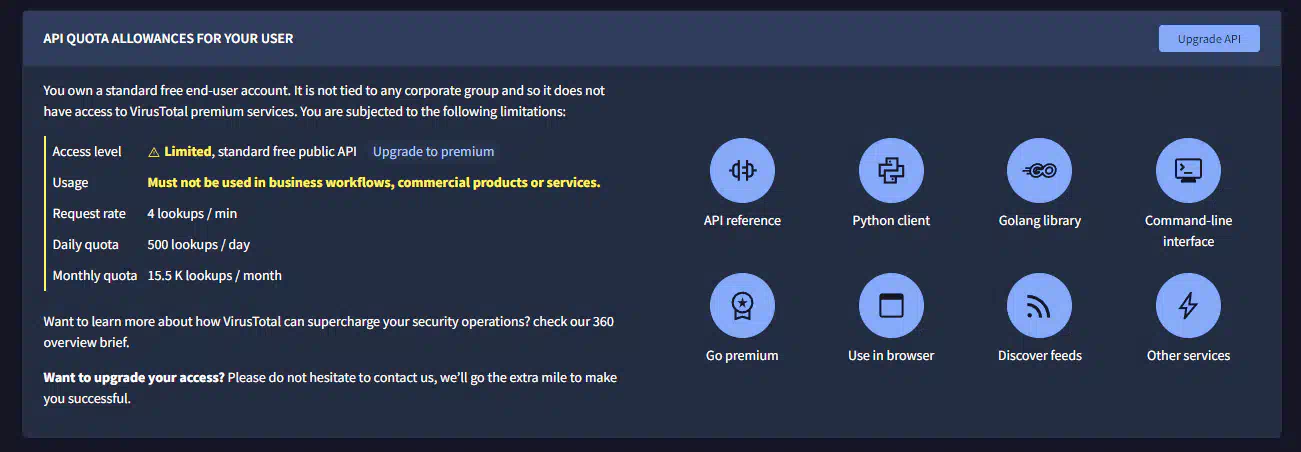This screenshot has width=1301, height=452.
Task: Click the Golang library label
Action: point(1040,220)
